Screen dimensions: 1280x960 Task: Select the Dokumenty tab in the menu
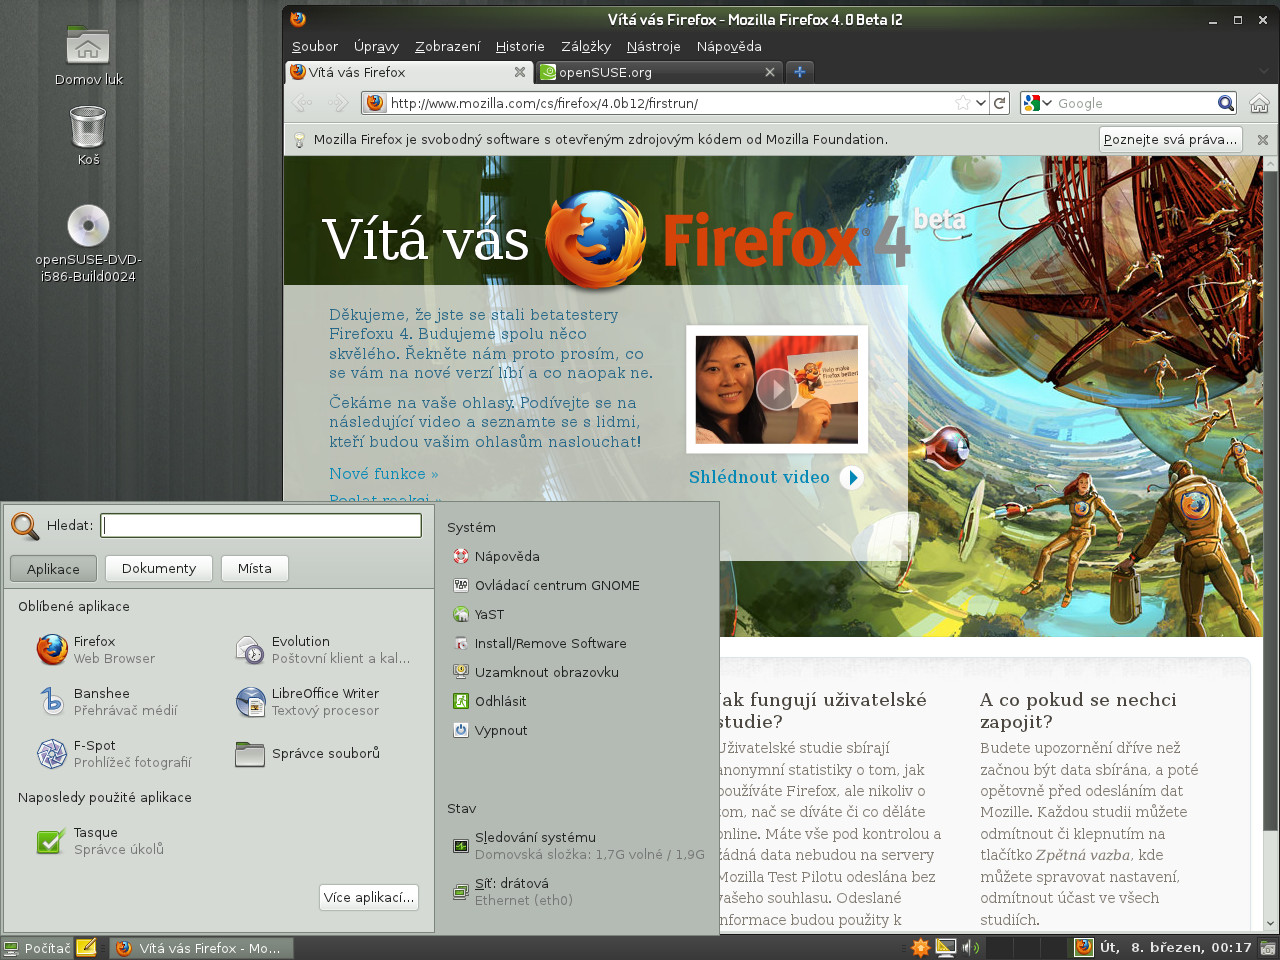[x=158, y=568]
